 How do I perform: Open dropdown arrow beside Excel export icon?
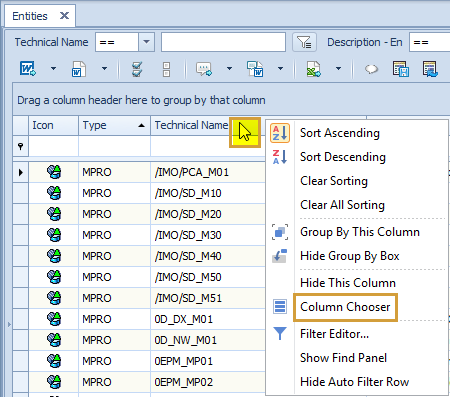[338, 69]
